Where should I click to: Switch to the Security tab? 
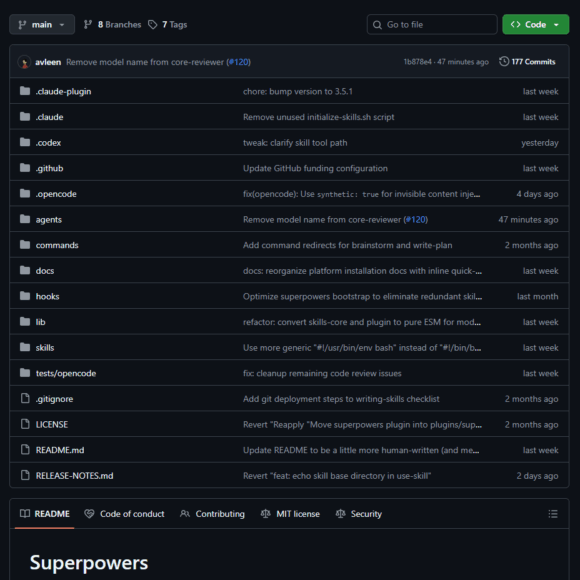pos(358,514)
